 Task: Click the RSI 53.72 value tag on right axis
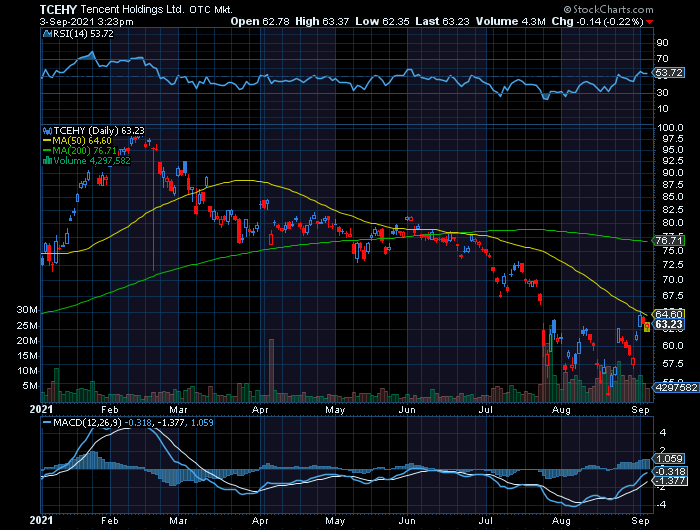tap(668, 72)
